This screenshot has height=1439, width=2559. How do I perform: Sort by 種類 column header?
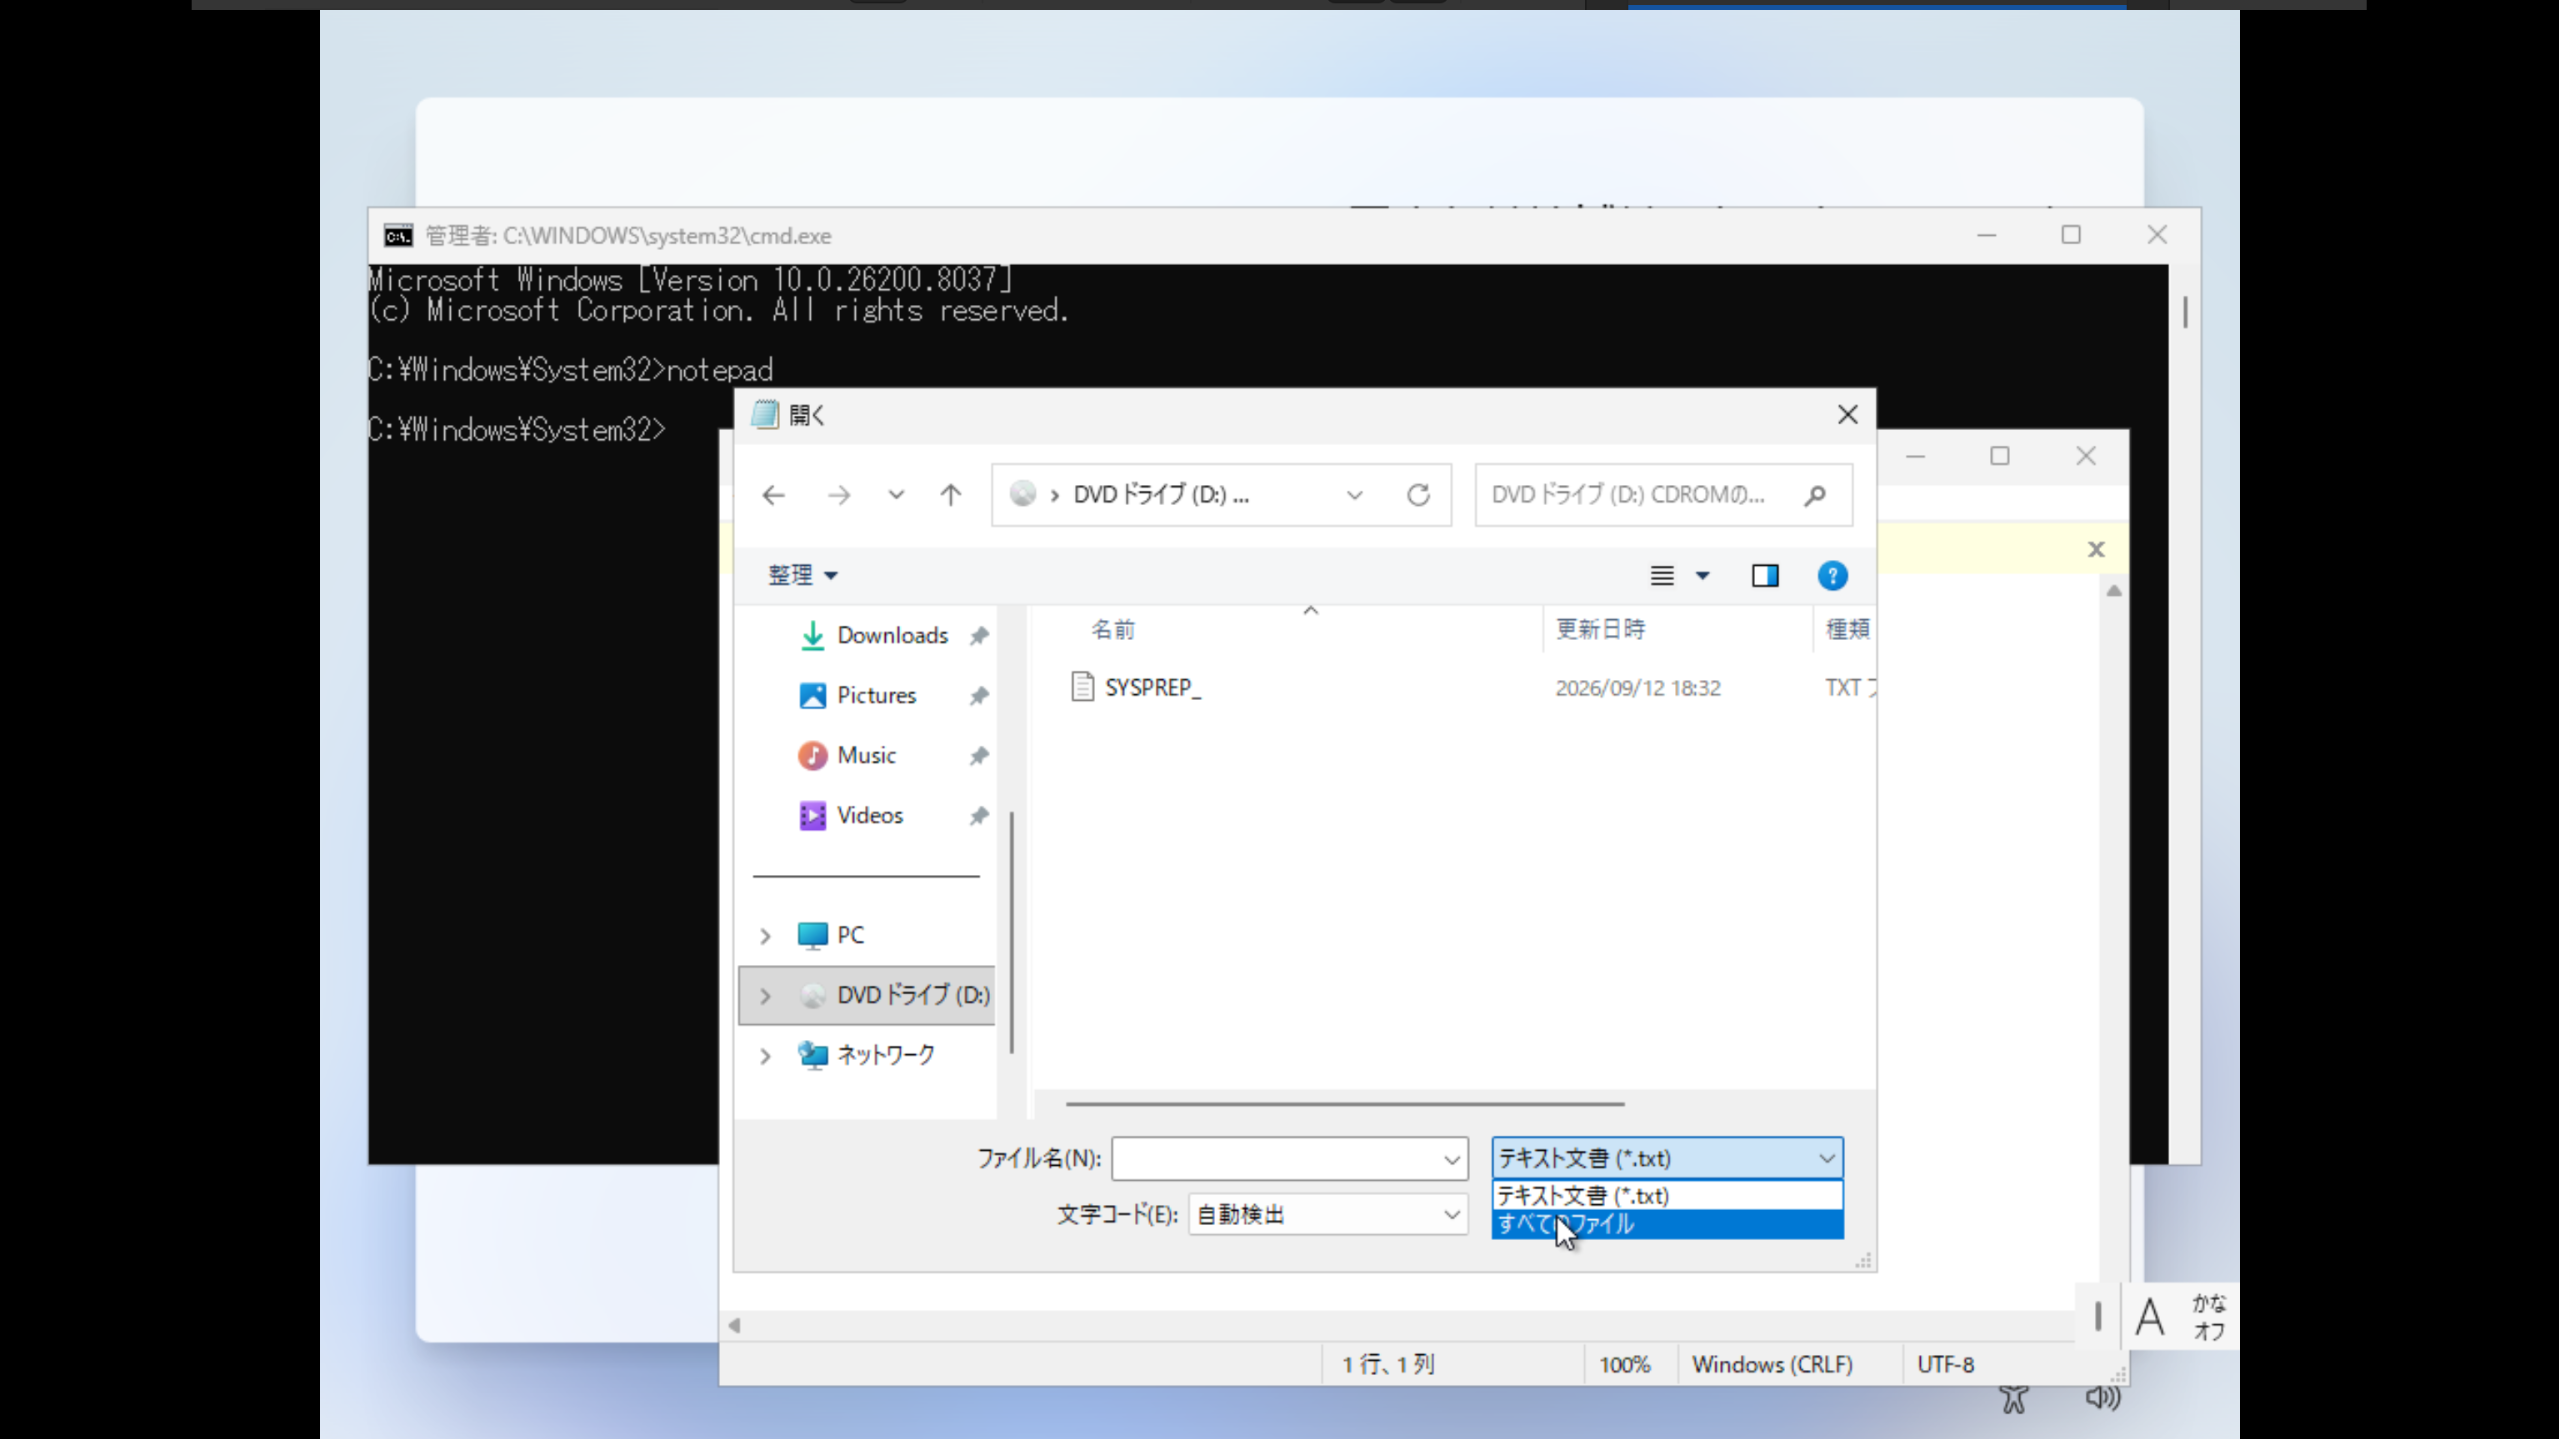coord(1846,629)
